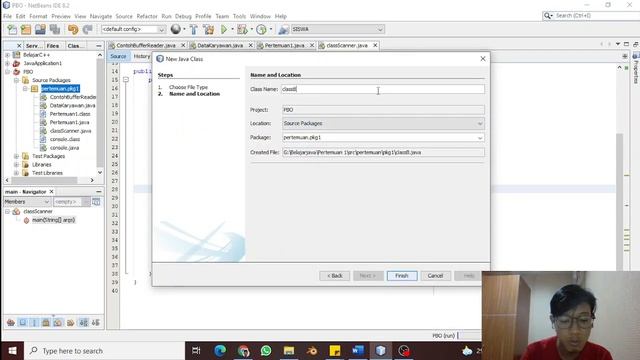Viewport: 640px width, 360px height.
Task: Open the Package combo box dropdown
Action: pos(480,138)
